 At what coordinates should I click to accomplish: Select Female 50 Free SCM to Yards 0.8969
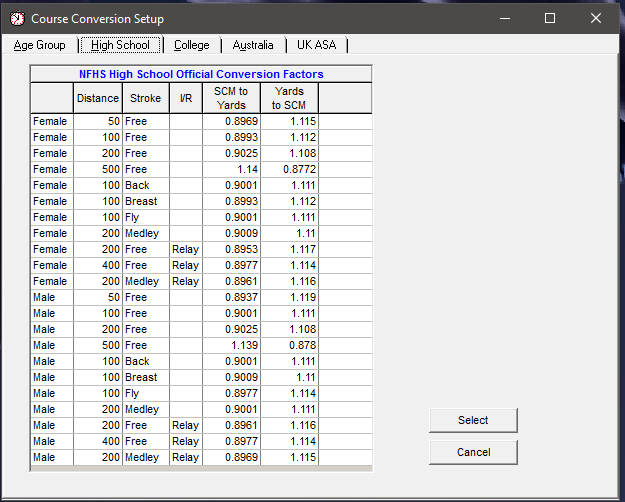231,121
